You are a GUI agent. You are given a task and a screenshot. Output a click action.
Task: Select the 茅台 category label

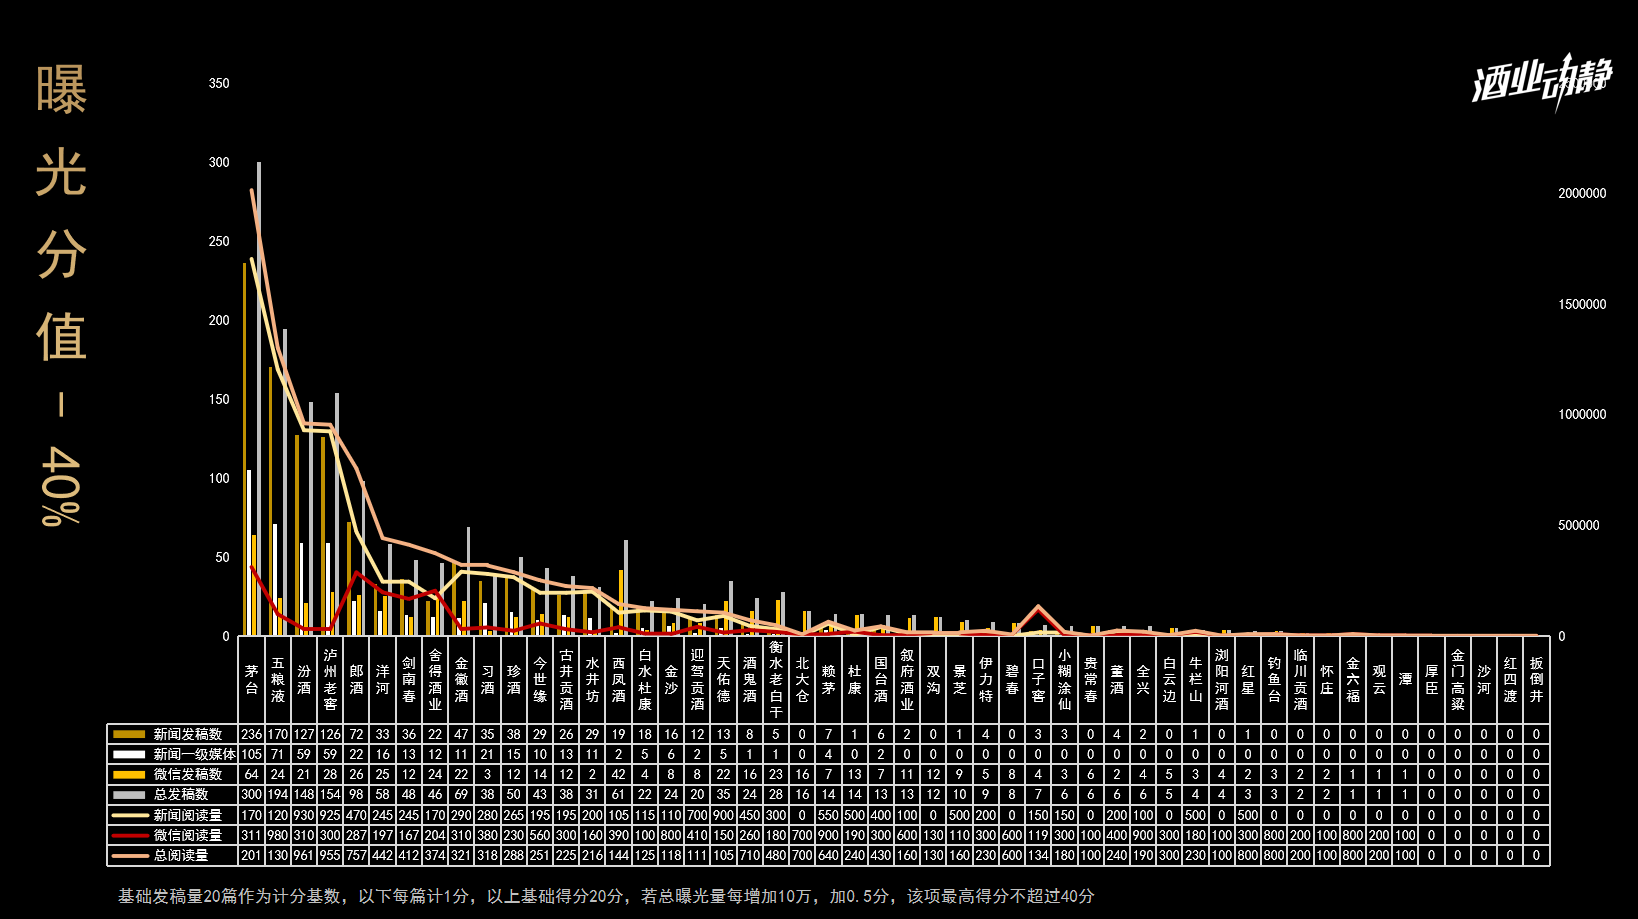252,680
